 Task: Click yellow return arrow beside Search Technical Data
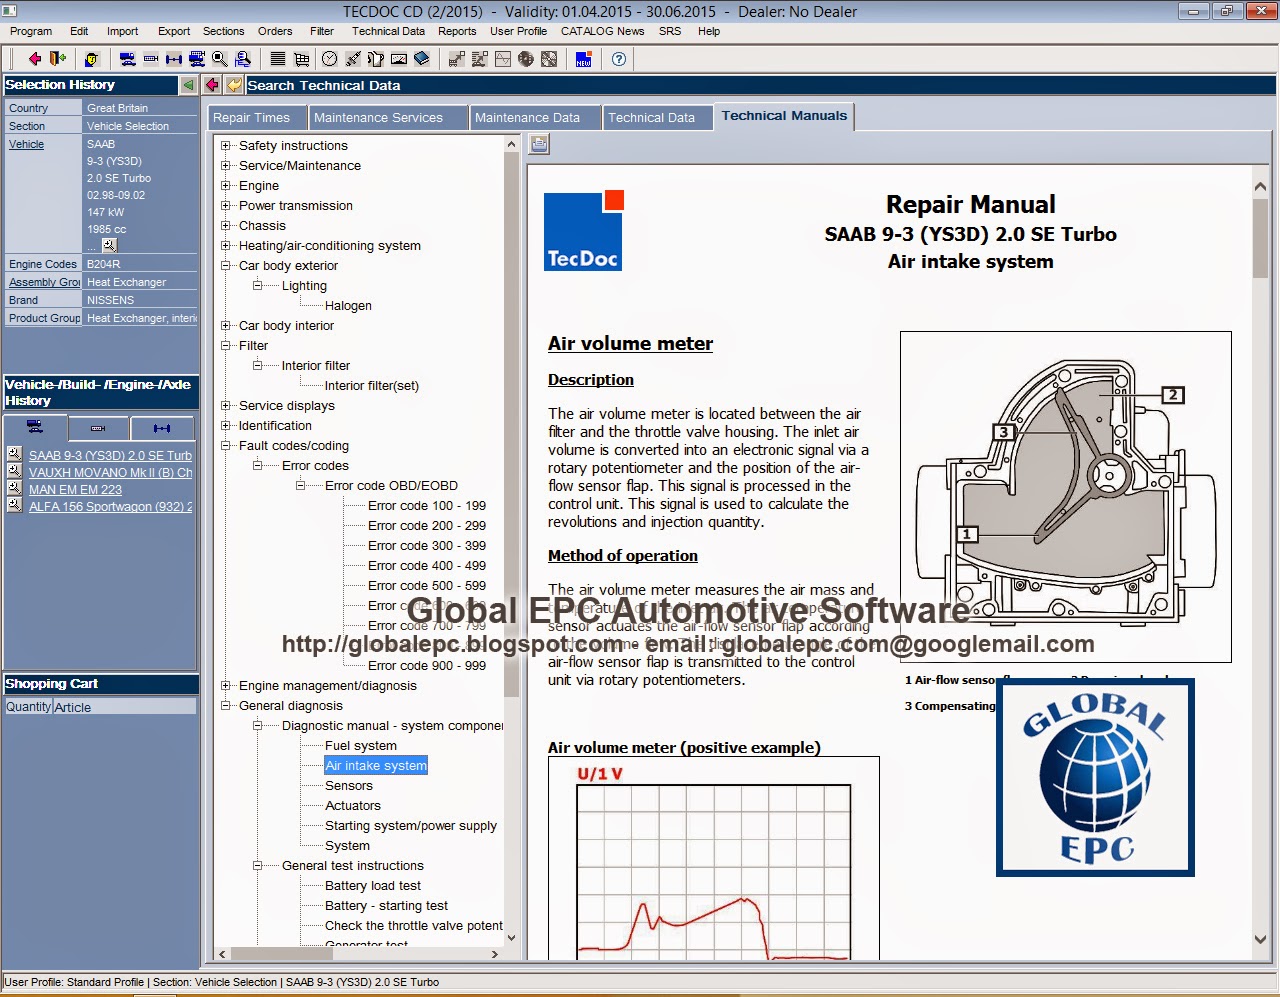[234, 85]
